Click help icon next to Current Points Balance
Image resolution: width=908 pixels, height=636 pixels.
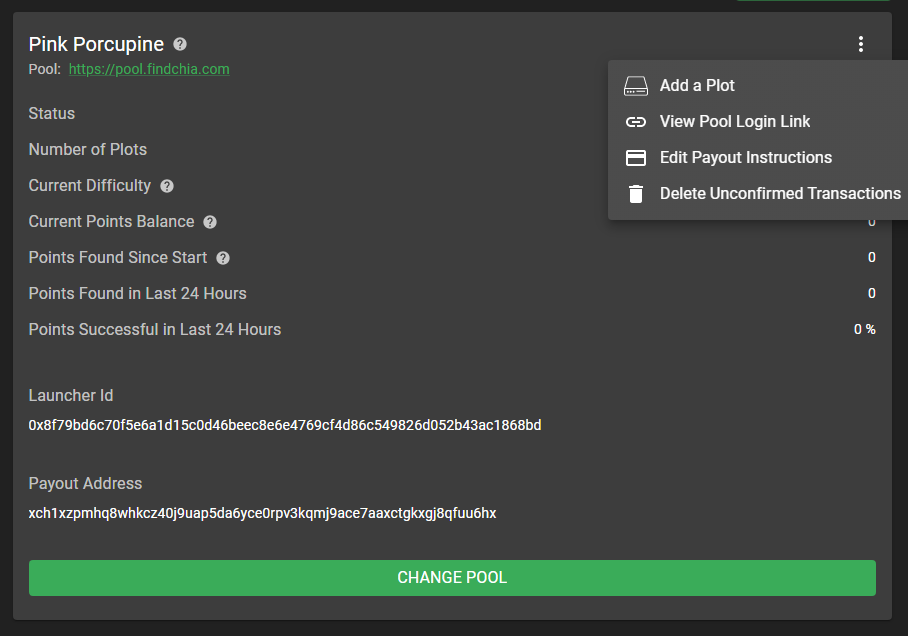pyautogui.click(x=210, y=222)
